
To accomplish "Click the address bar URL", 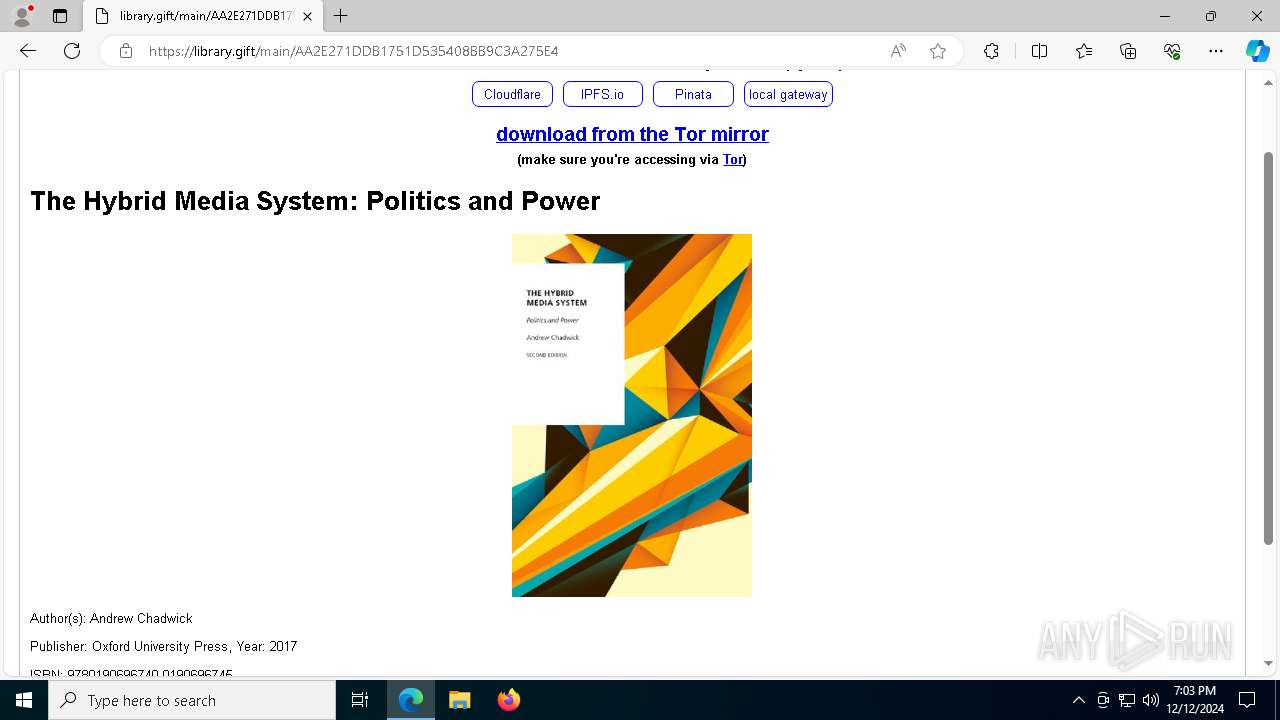I will [353, 51].
